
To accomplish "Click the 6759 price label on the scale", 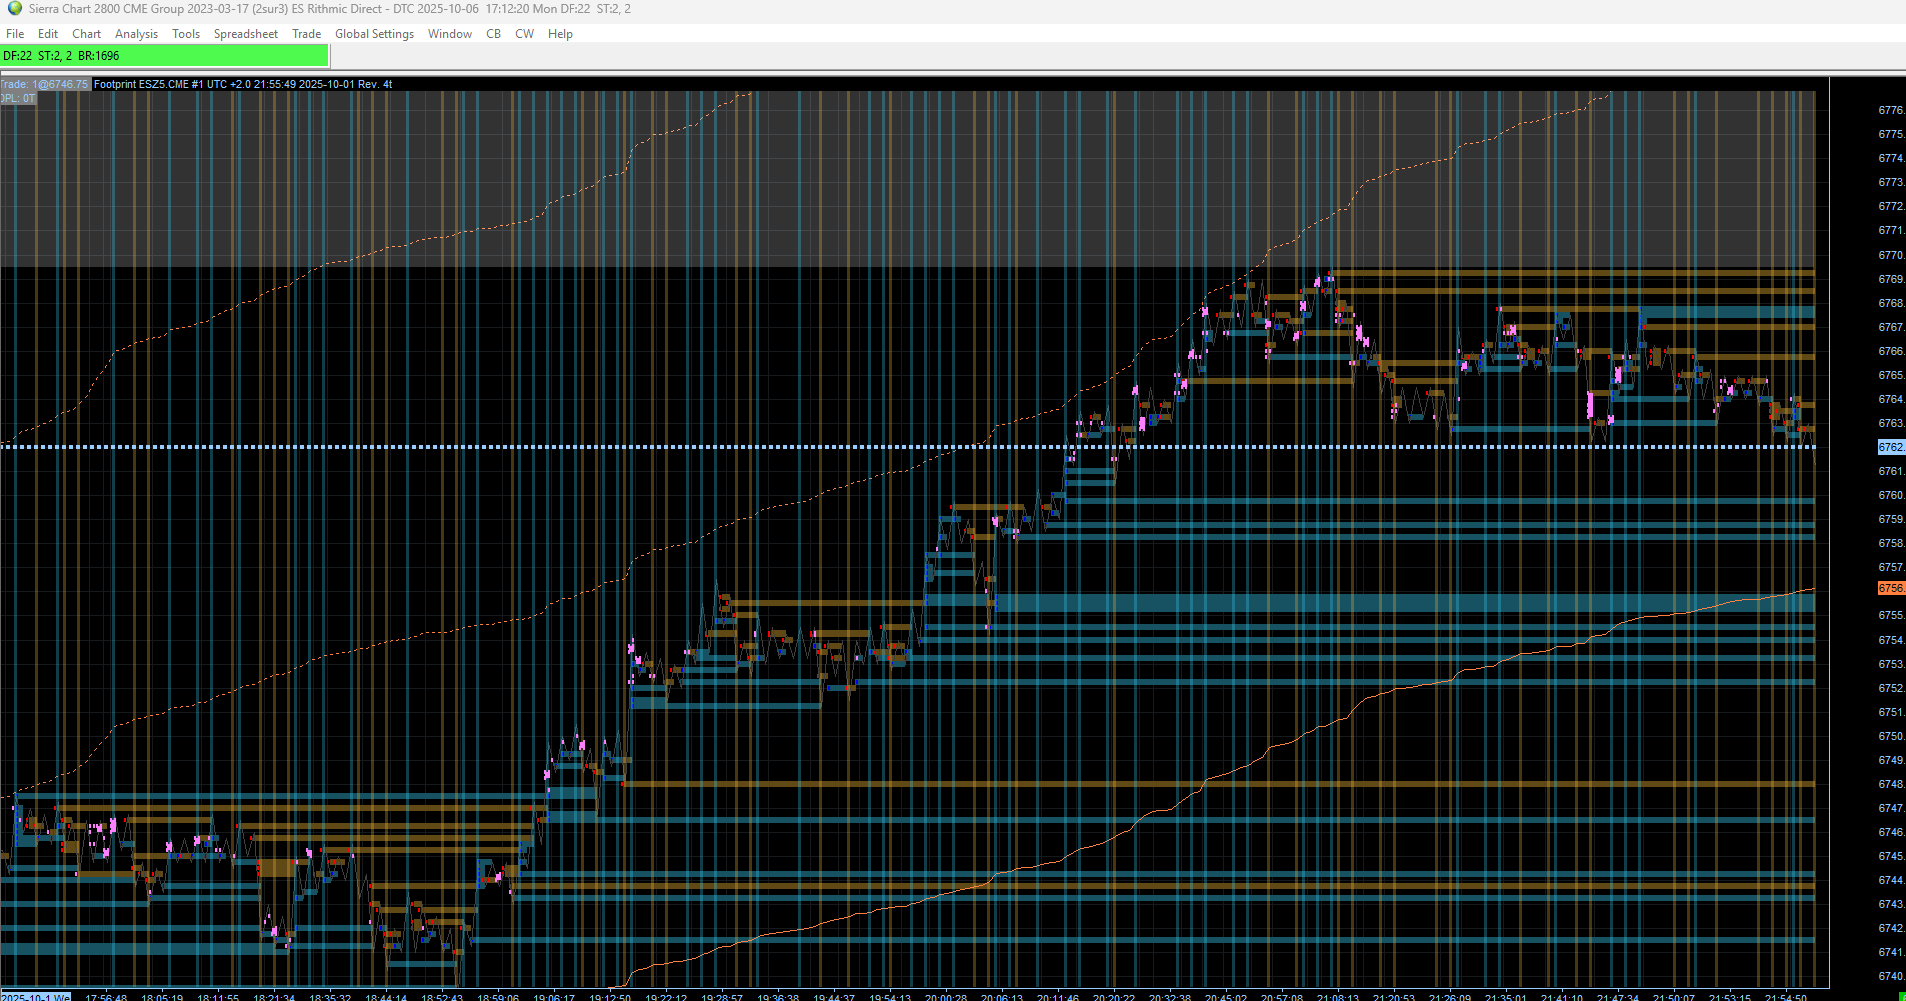I will click(x=1891, y=519).
